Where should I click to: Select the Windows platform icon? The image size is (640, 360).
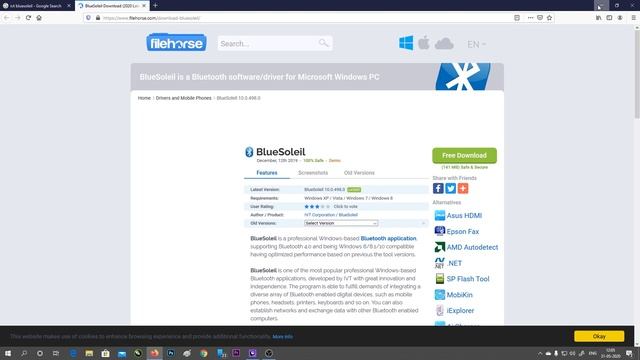click(x=406, y=43)
